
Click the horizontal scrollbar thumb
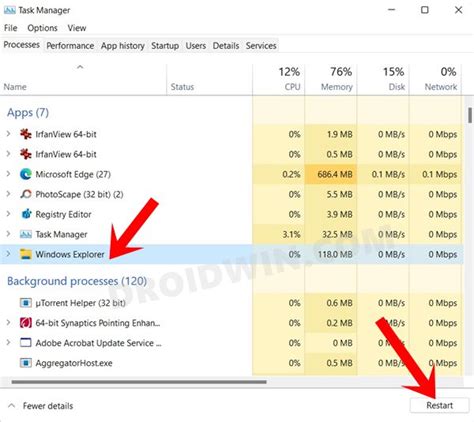[x=139, y=382]
